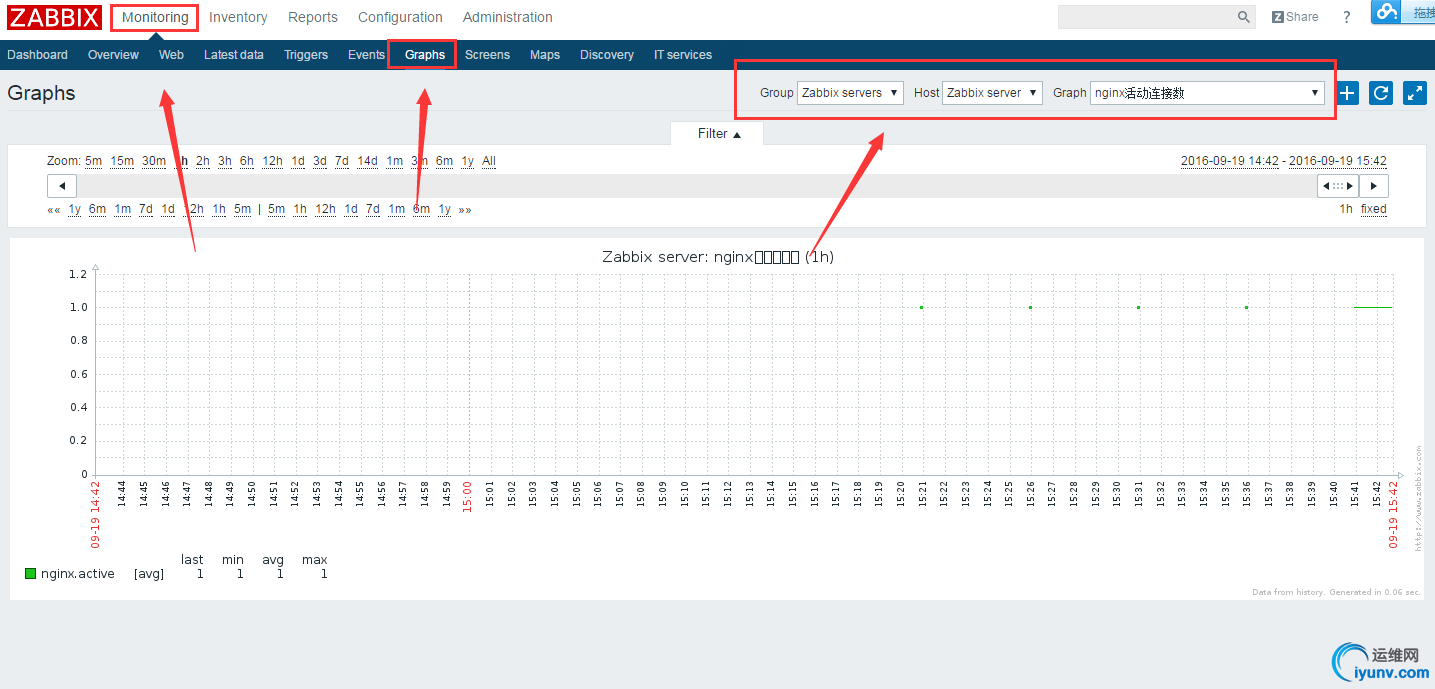1435x689 pixels.
Task: Open the Graph selection dropdown
Action: point(1207,93)
